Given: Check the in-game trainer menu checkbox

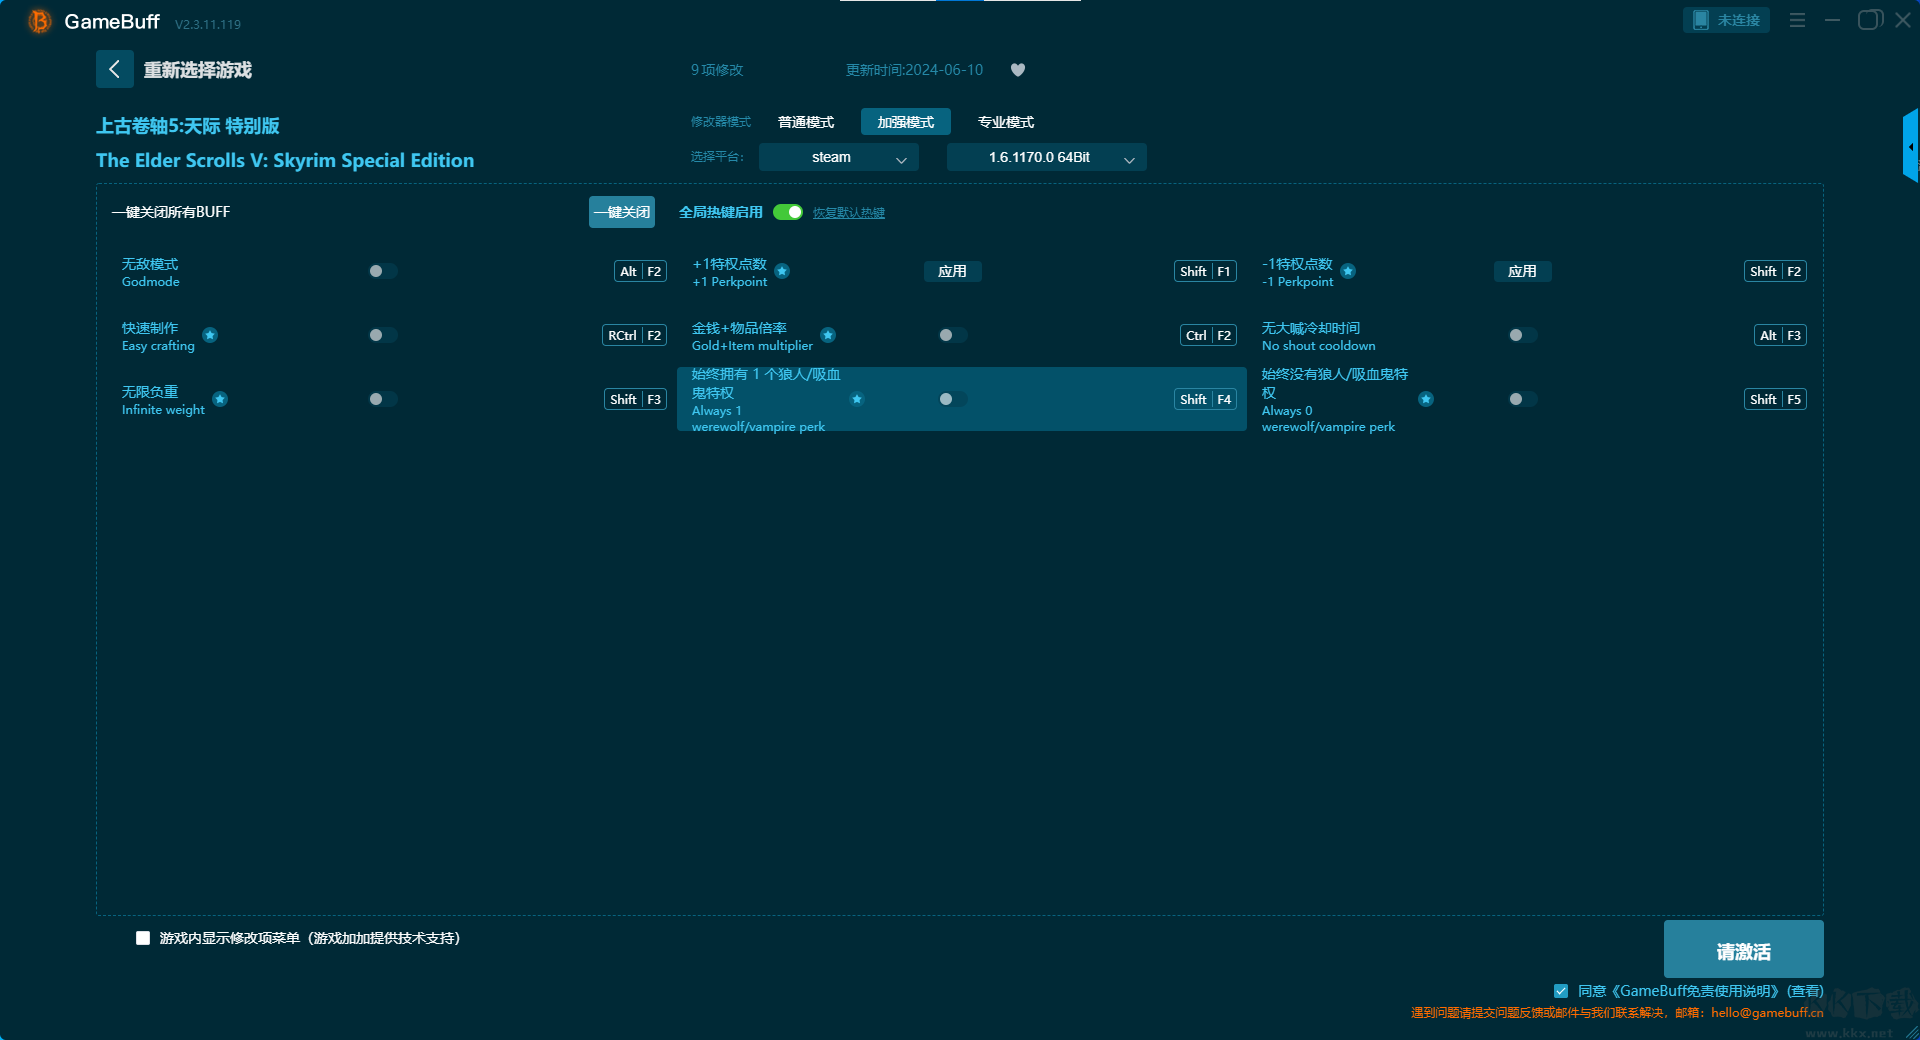Looking at the screenshot, I should [143, 938].
